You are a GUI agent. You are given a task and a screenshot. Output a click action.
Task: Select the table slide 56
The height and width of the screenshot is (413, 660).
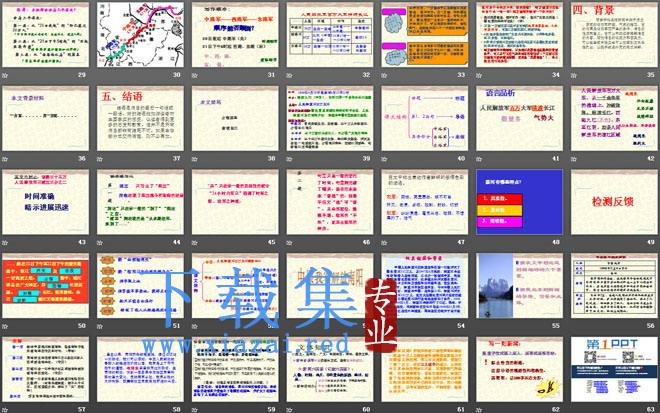[x=615, y=285]
